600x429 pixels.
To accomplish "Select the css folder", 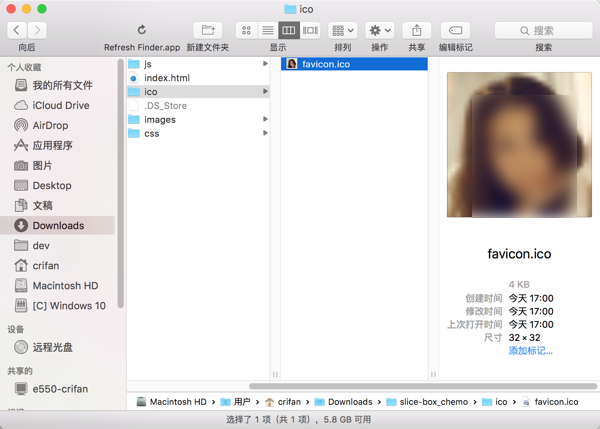I will click(198, 134).
